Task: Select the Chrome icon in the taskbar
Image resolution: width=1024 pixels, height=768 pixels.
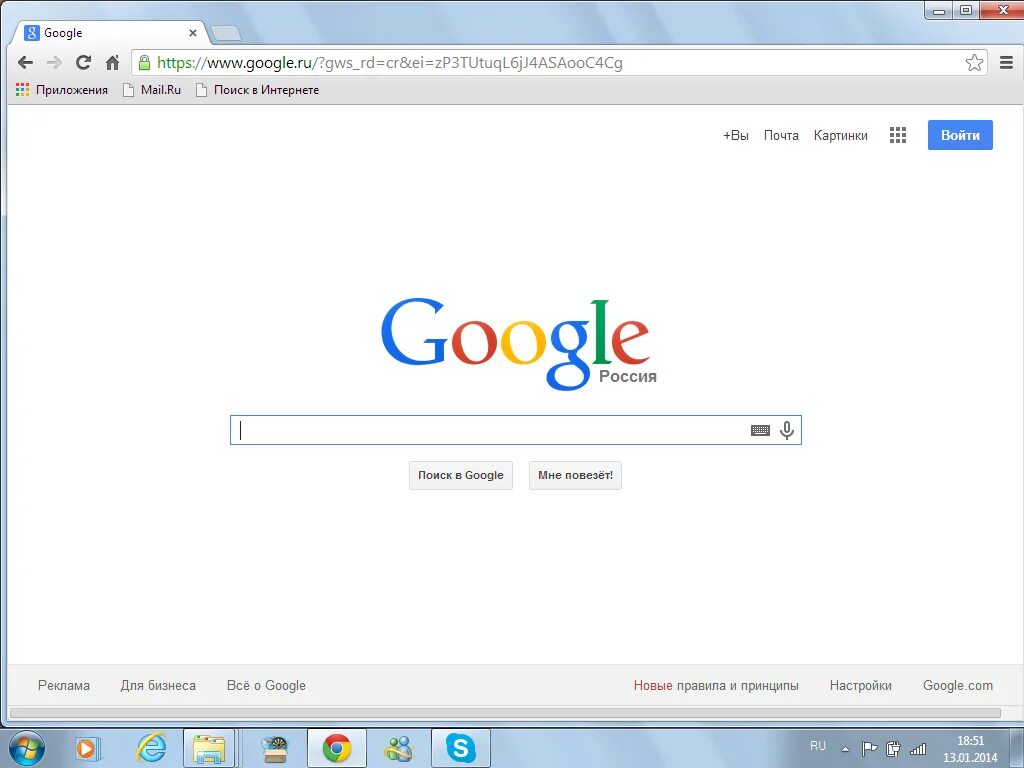Action: point(337,749)
